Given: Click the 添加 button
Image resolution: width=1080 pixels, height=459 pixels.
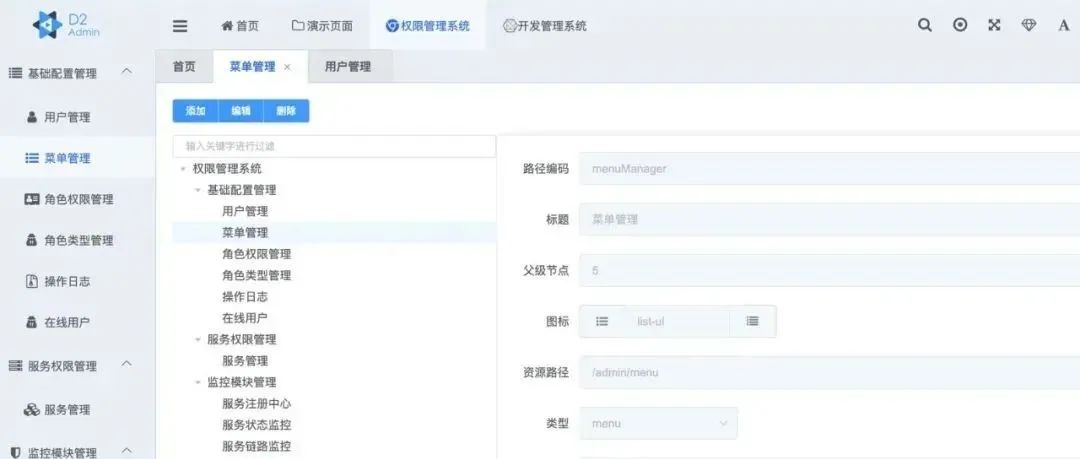Looking at the screenshot, I should (196, 111).
